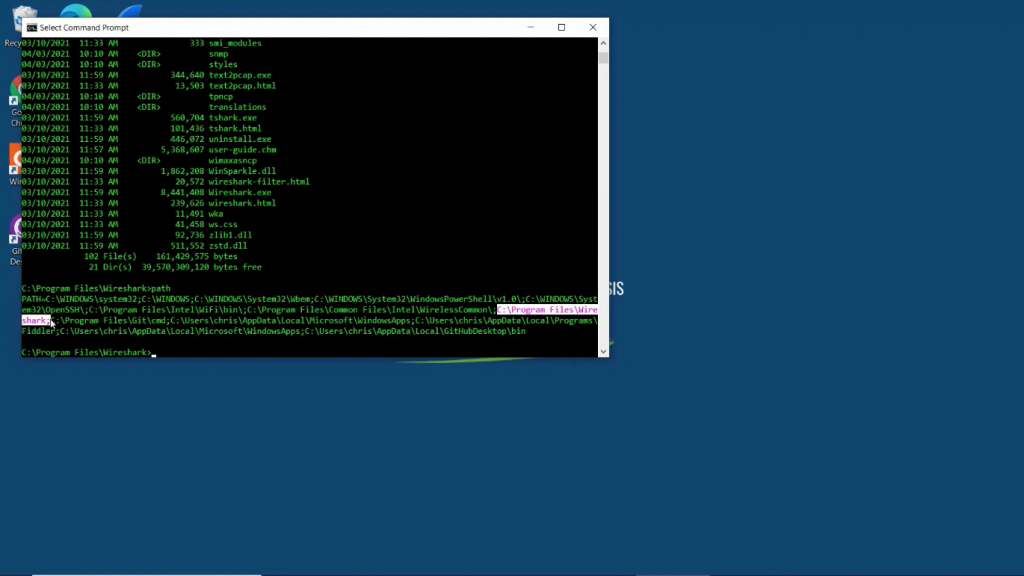Image resolution: width=1024 pixels, height=576 pixels.
Task: Click the "C:\Program Files\Git\cmd" path segment
Action: (109, 321)
